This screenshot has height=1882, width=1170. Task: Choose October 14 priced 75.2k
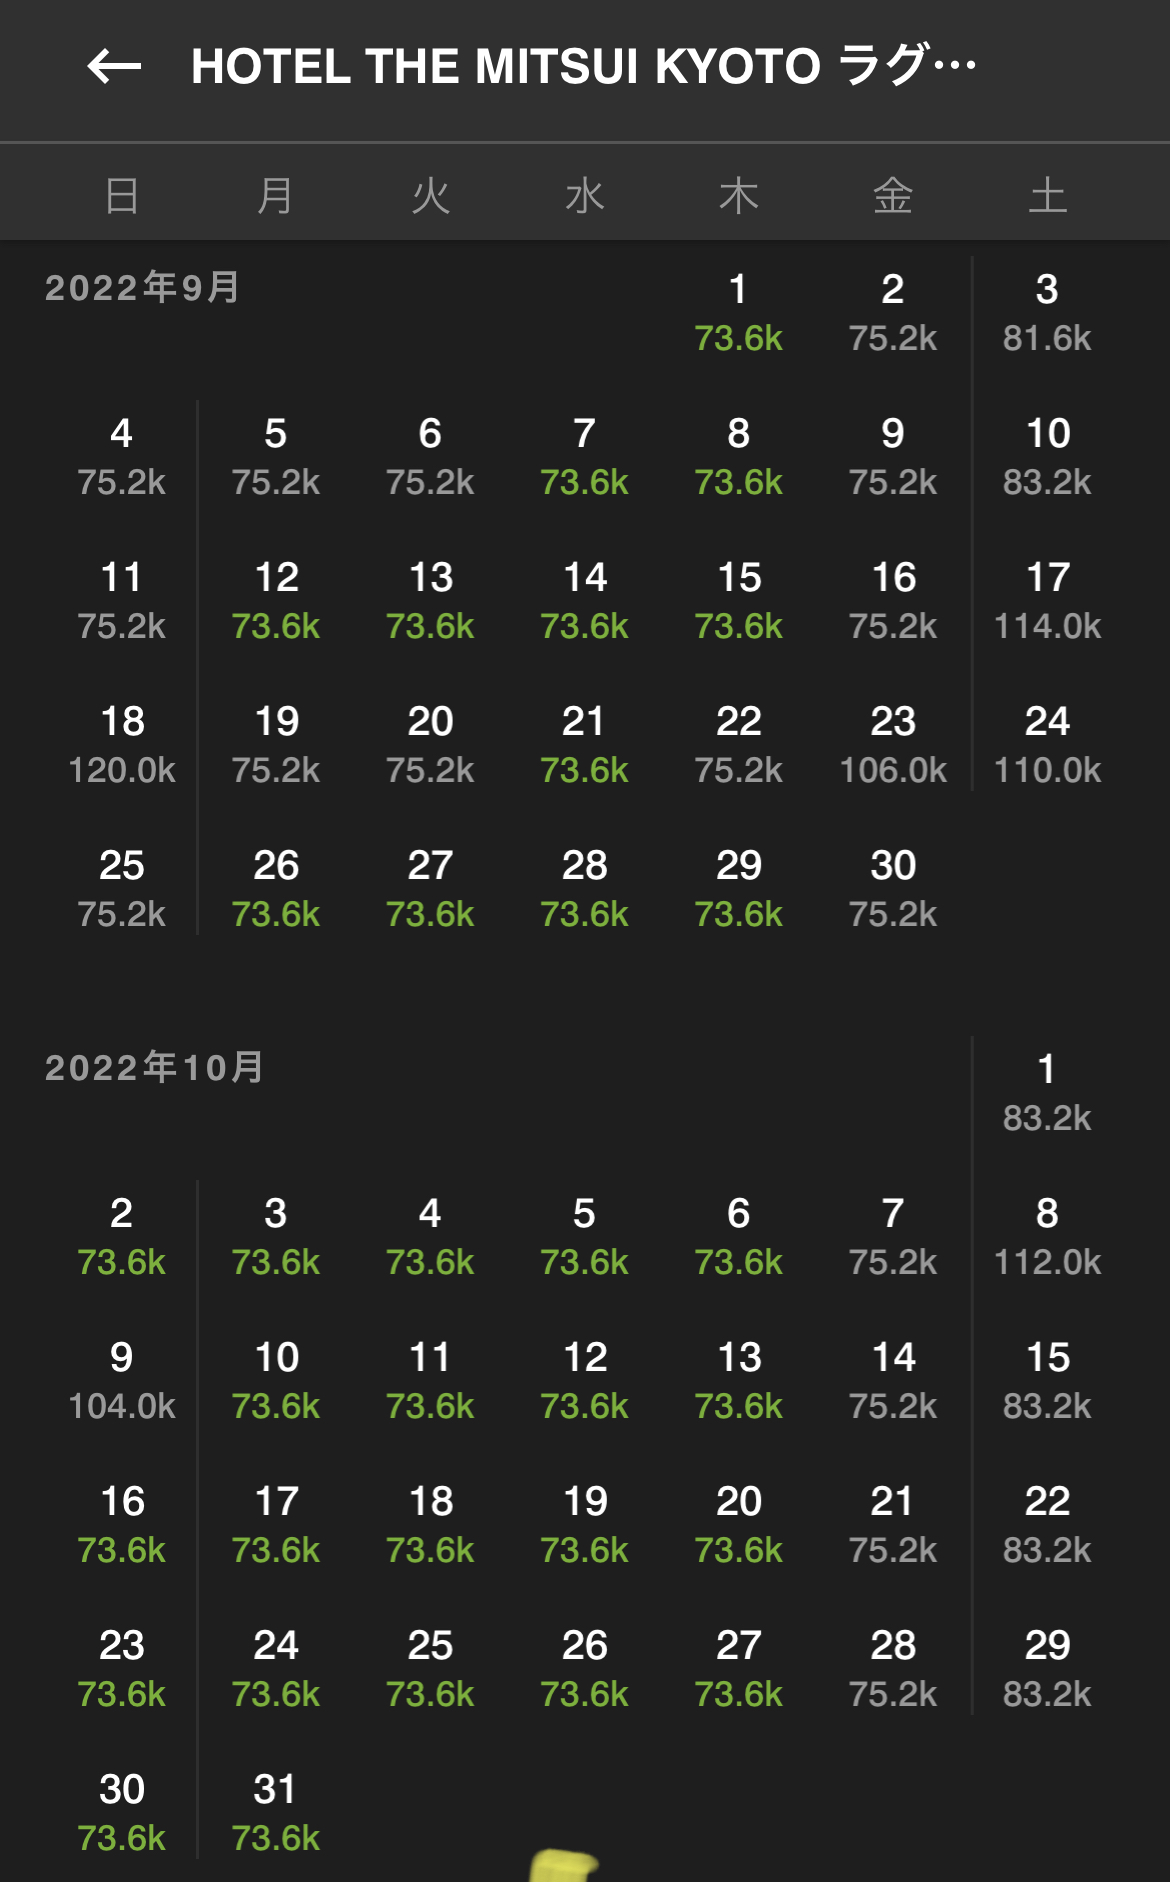(x=892, y=1381)
